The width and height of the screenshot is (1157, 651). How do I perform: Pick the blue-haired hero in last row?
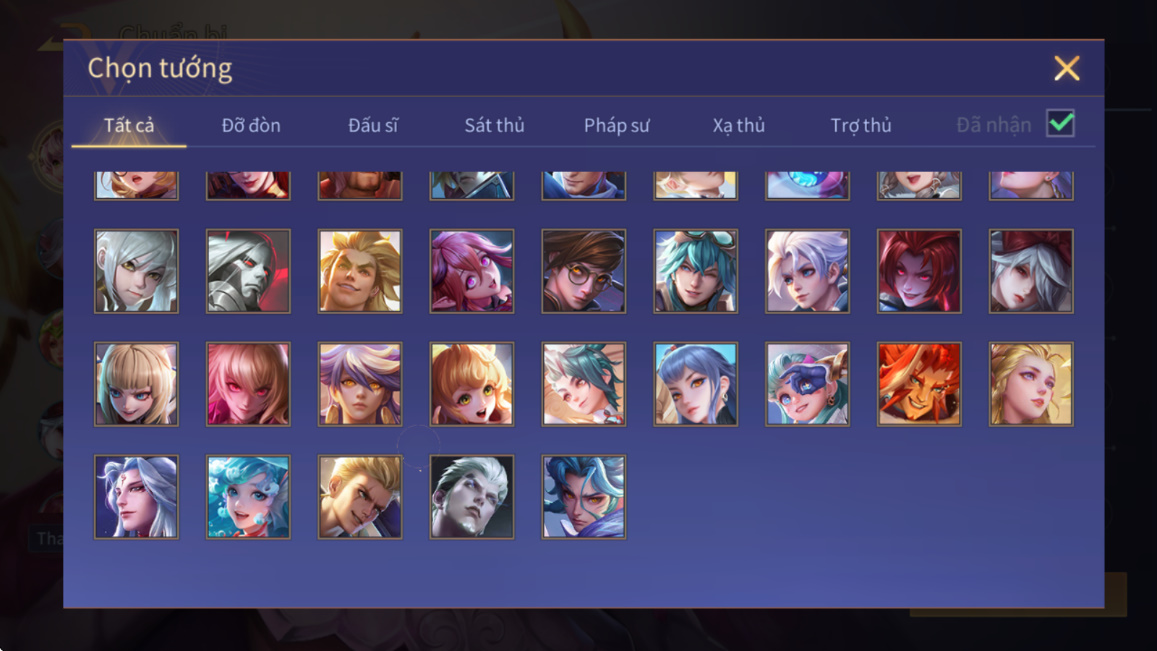[x=584, y=497]
